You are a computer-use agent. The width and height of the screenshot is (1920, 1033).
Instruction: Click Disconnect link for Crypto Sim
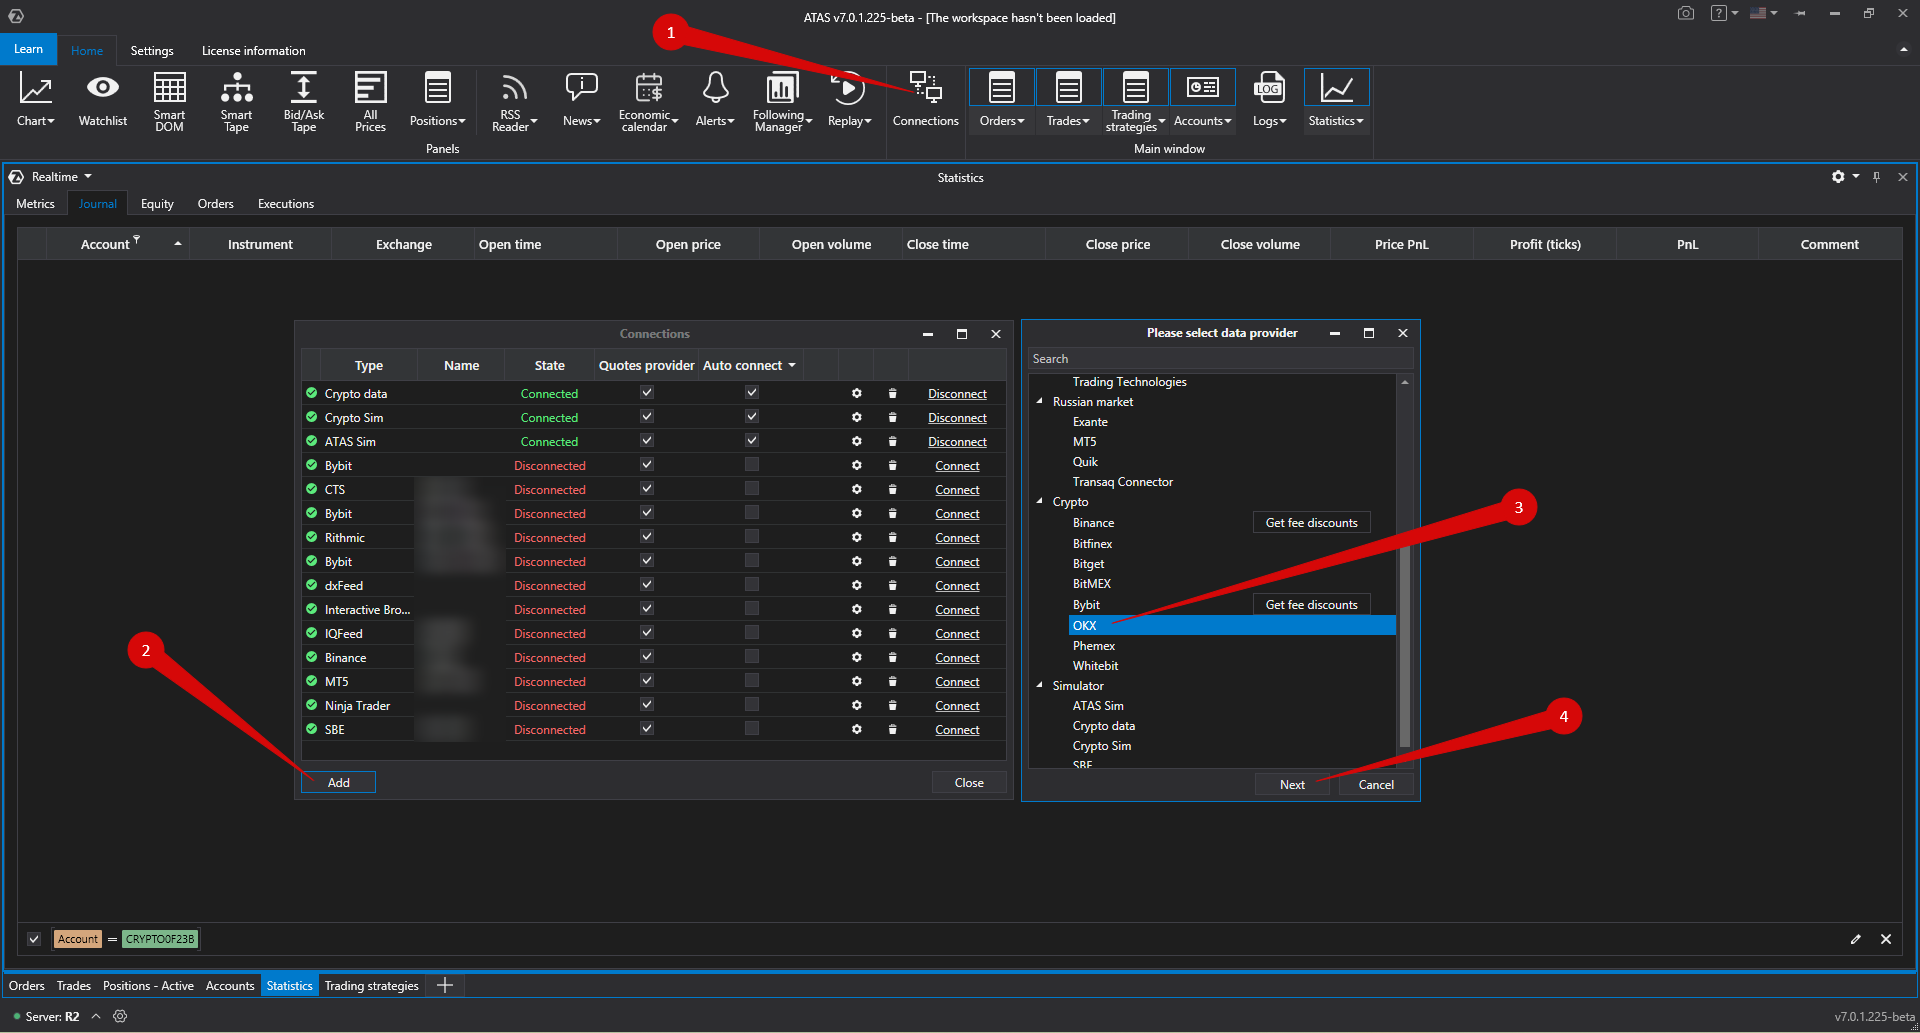957,418
